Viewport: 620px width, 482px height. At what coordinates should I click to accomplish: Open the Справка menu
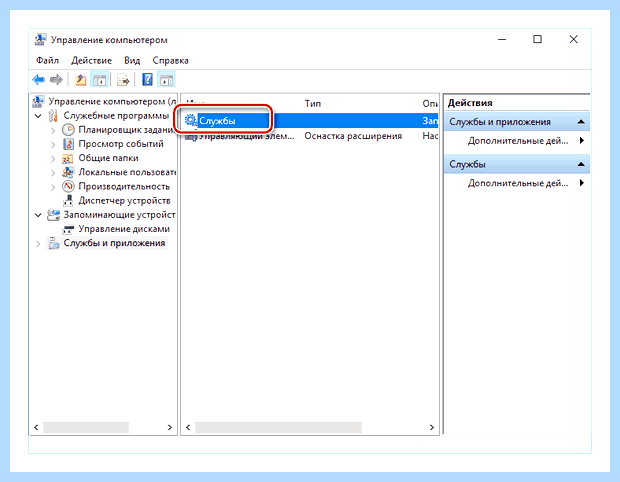pyautogui.click(x=170, y=60)
